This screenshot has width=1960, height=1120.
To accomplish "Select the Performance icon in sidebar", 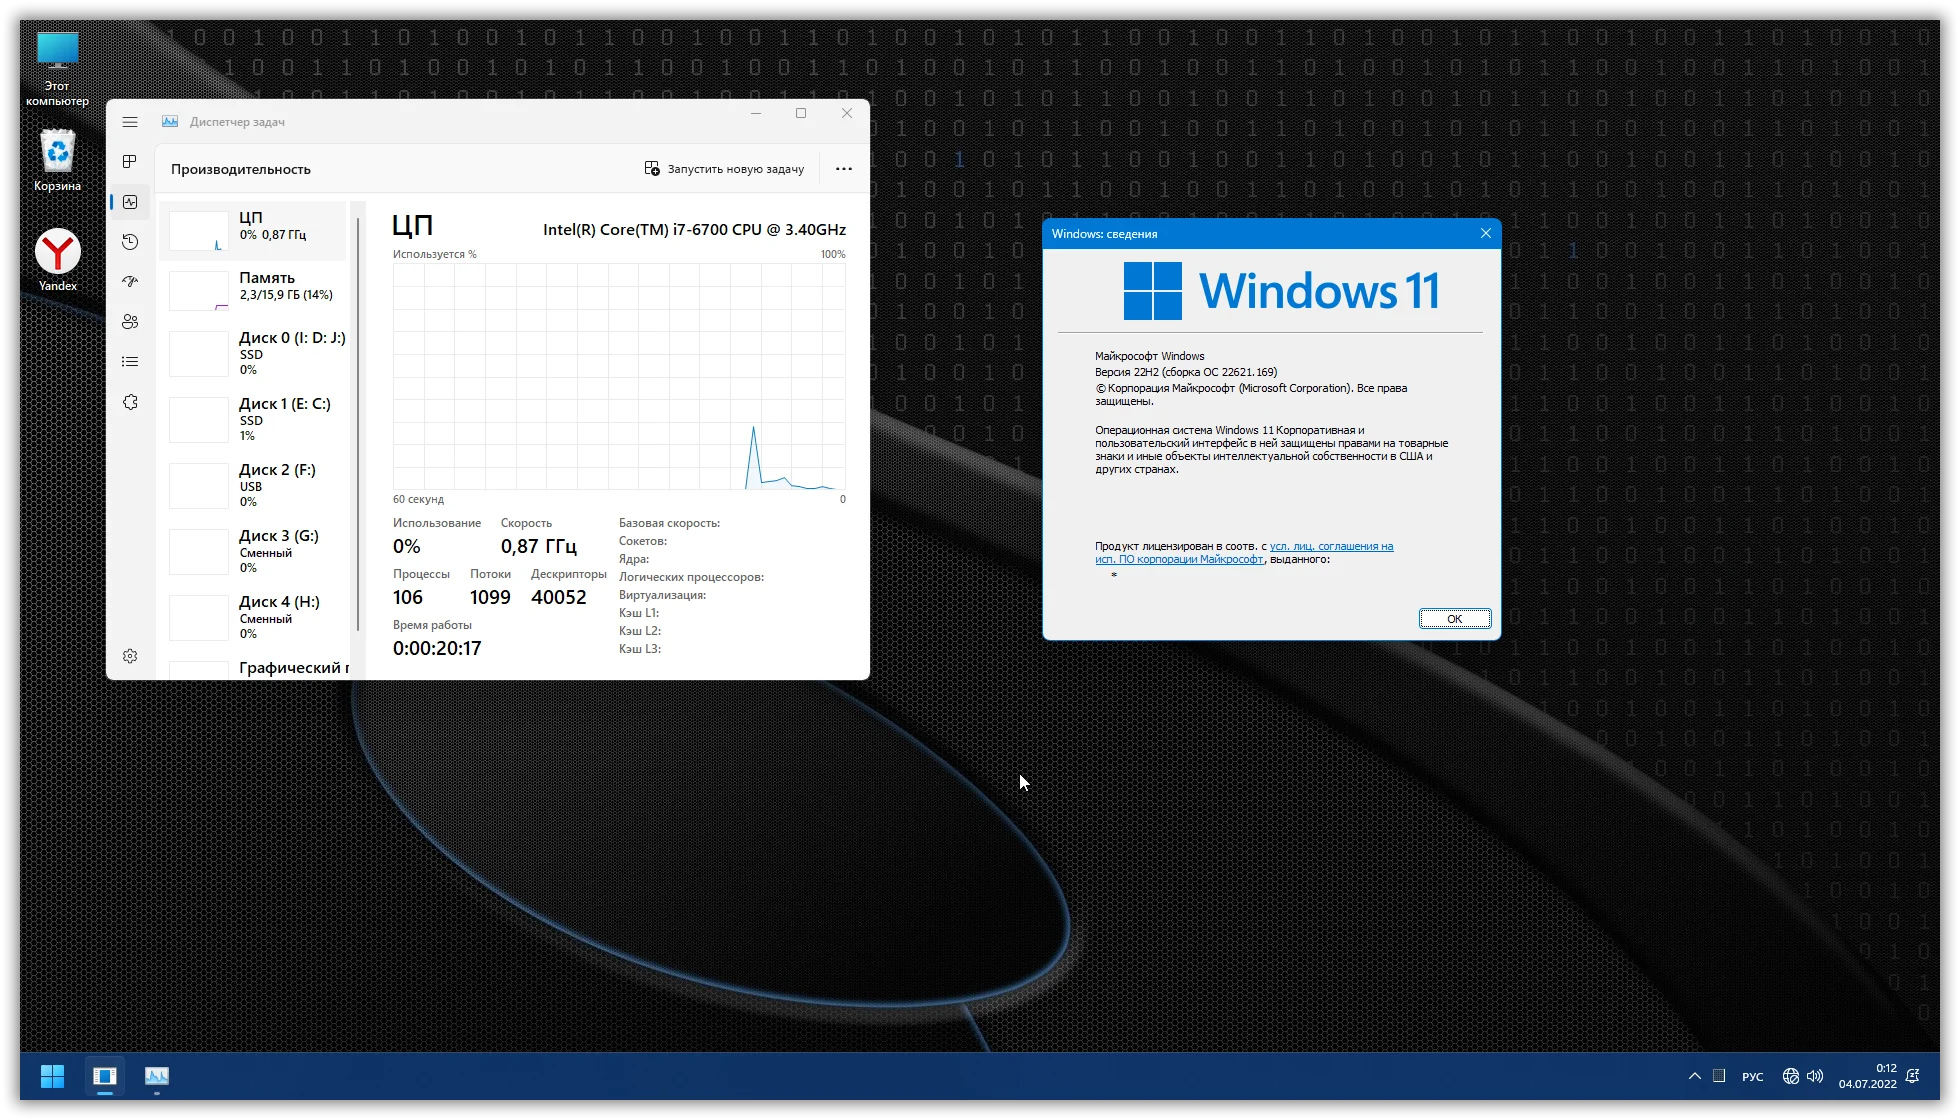I will pyautogui.click(x=130, y=202).
